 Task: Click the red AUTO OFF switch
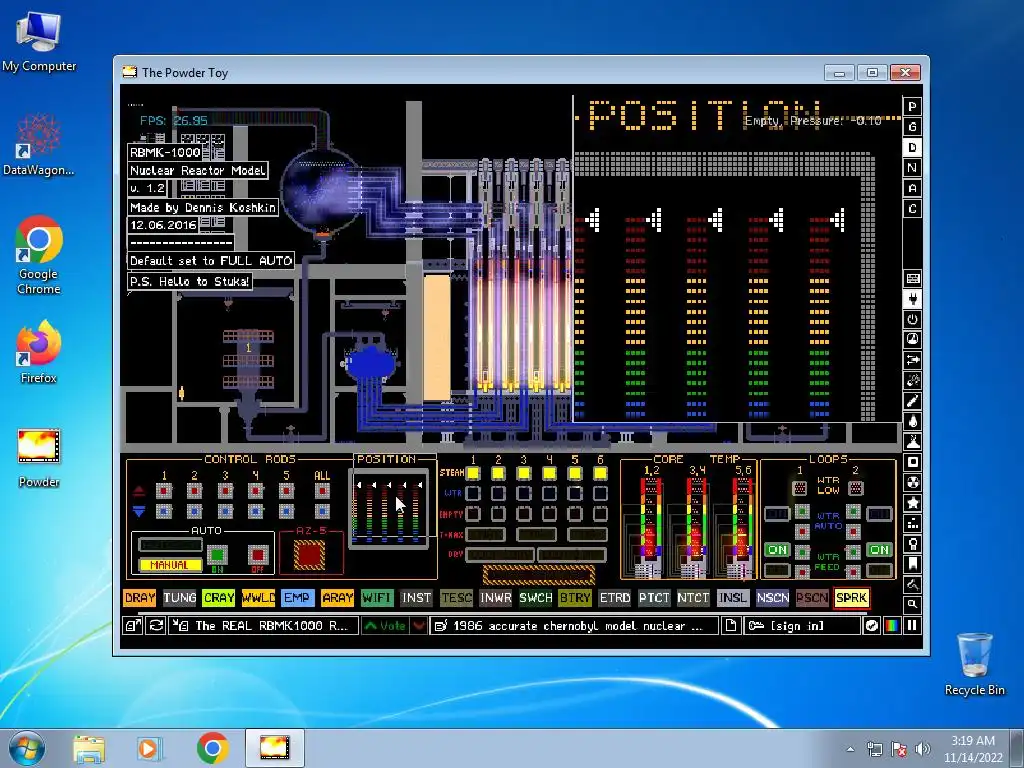pyautogui.click(x=258, y=556)
